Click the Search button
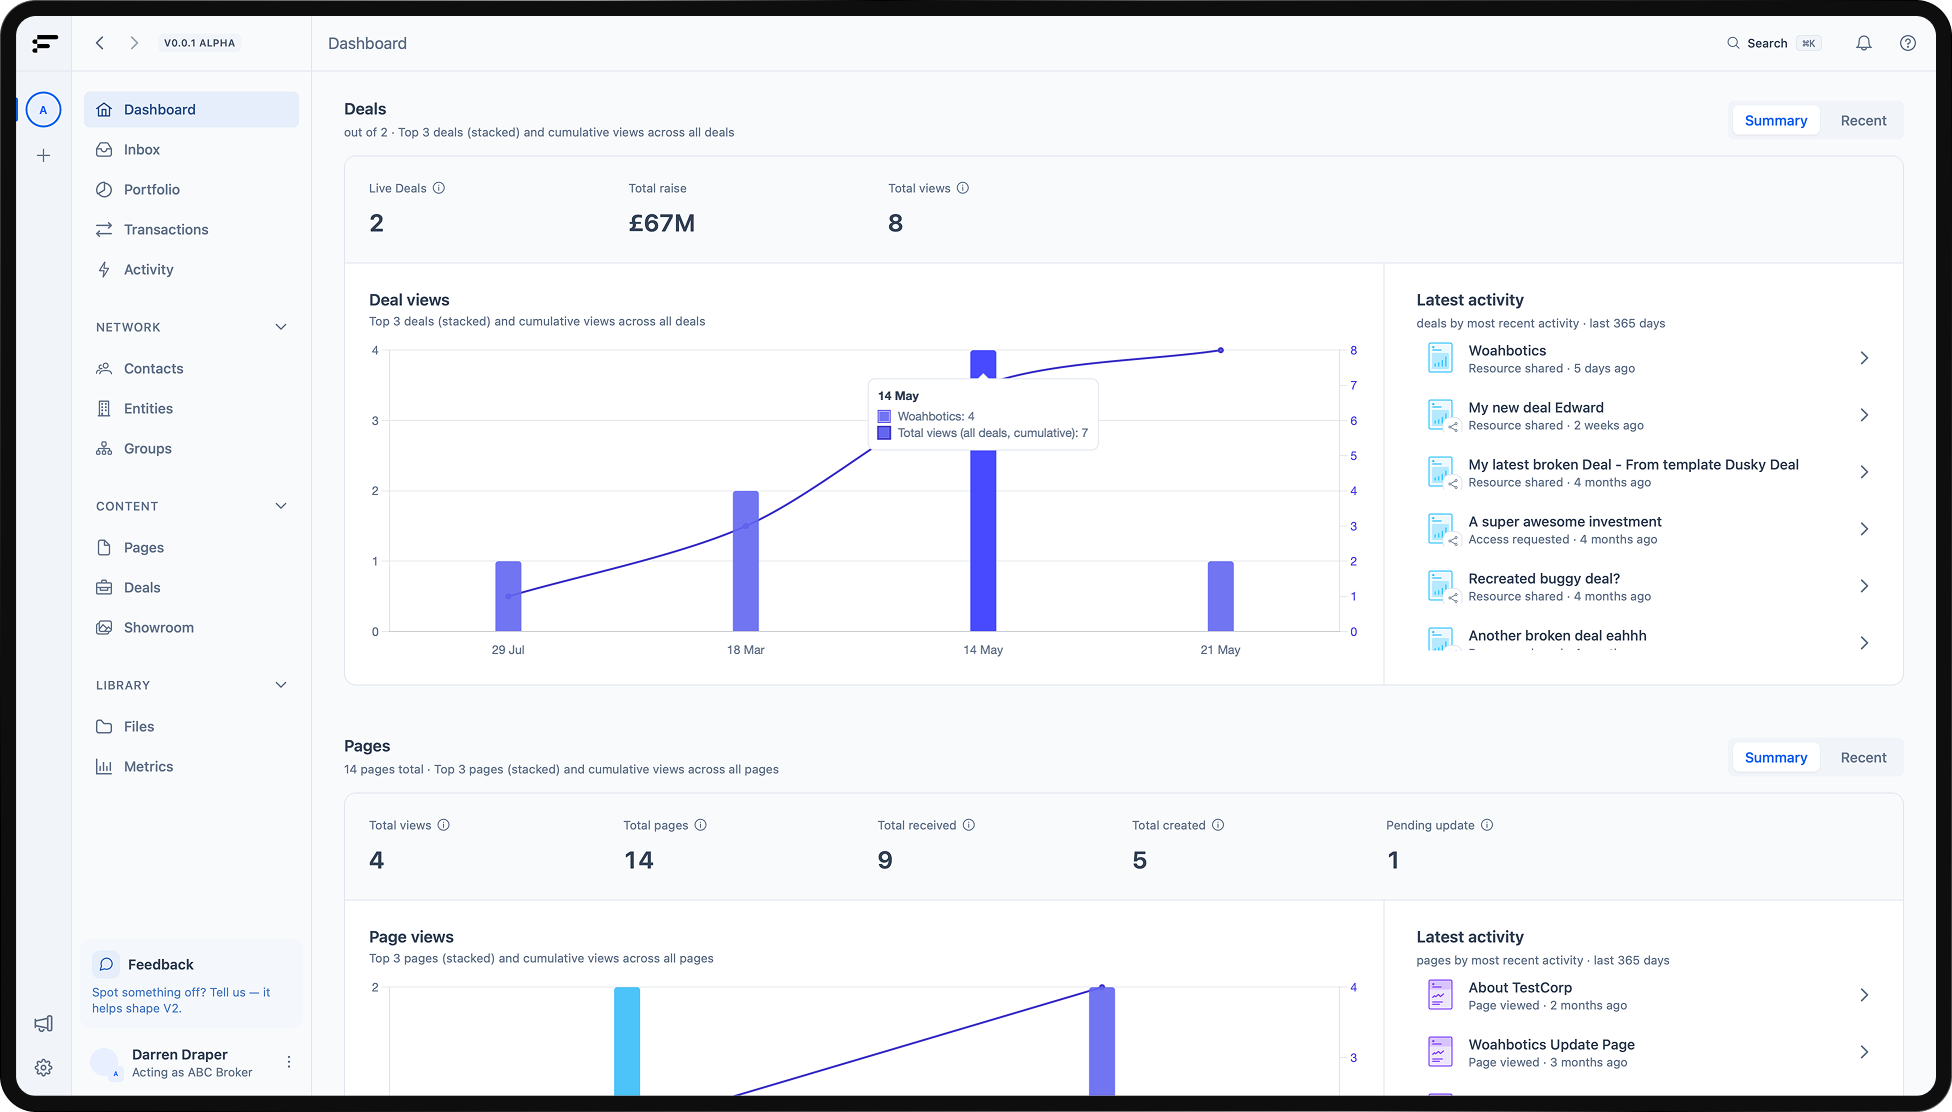1952x1112 pixels. pos(1773,43)
